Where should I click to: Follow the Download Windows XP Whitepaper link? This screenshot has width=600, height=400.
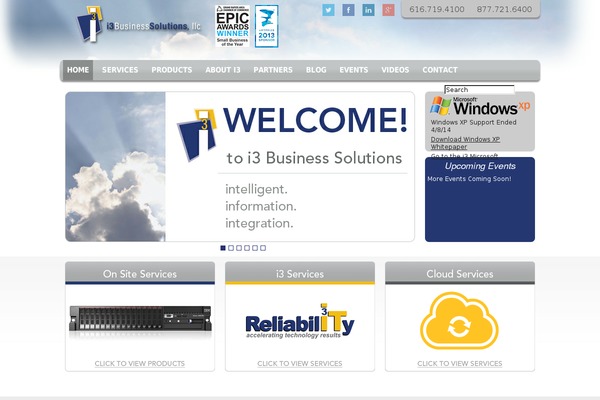465,143
